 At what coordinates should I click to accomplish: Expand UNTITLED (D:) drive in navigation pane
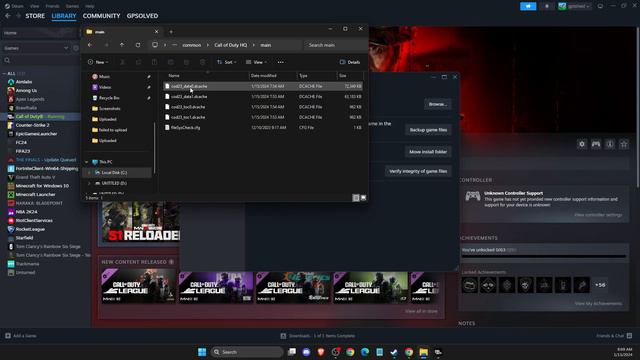click(x=89, y=183)
